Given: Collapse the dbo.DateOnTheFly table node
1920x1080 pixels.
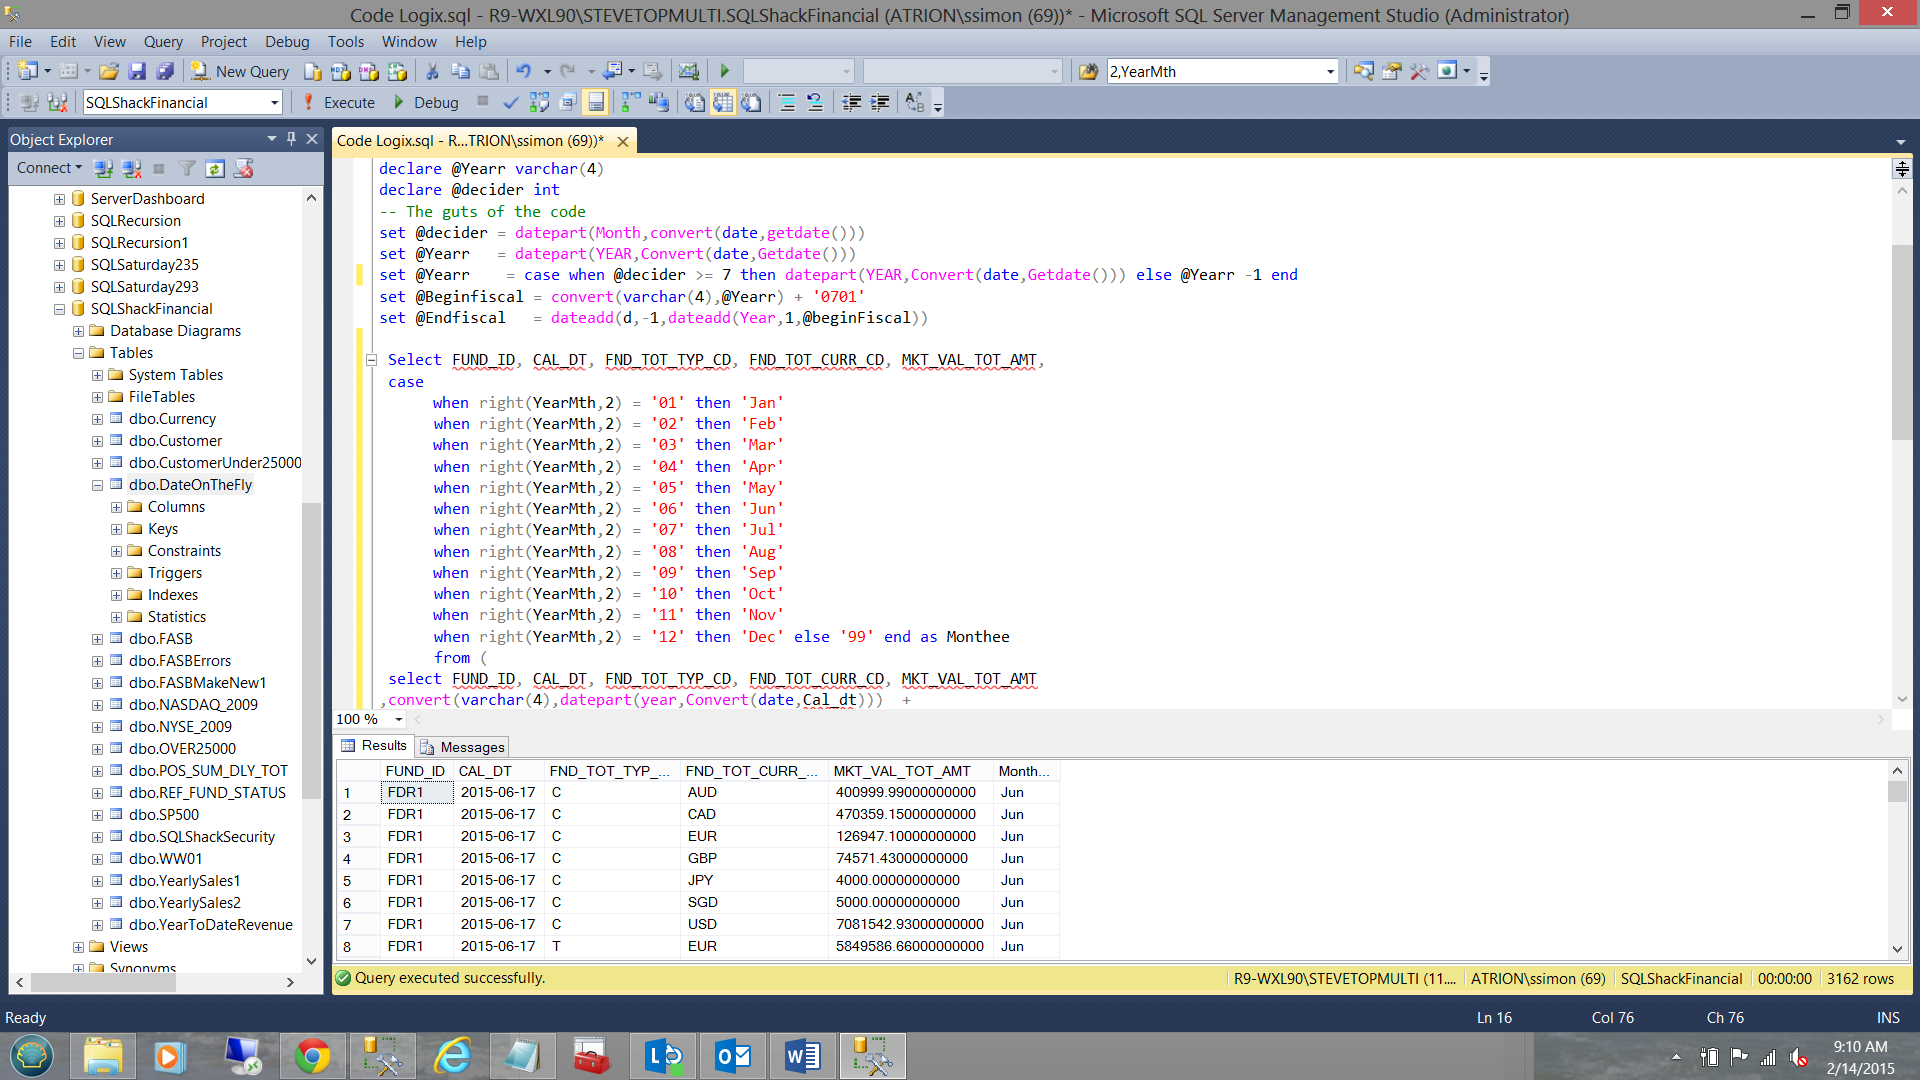Looking at the screenshot, I should [97, 485].
